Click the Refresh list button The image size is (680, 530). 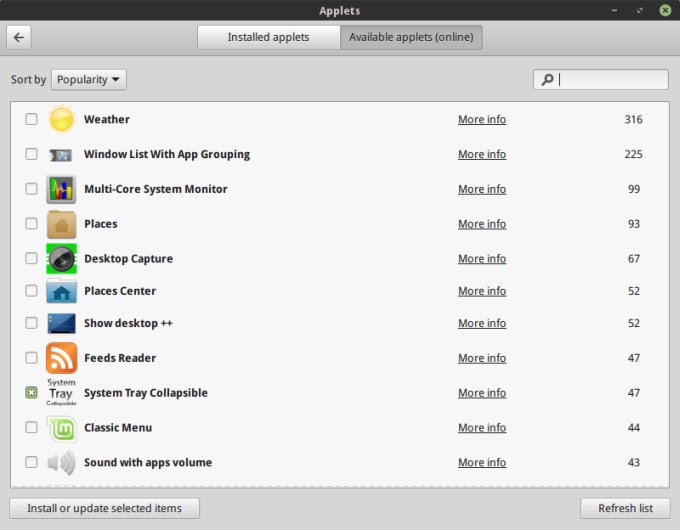(625, 508)
